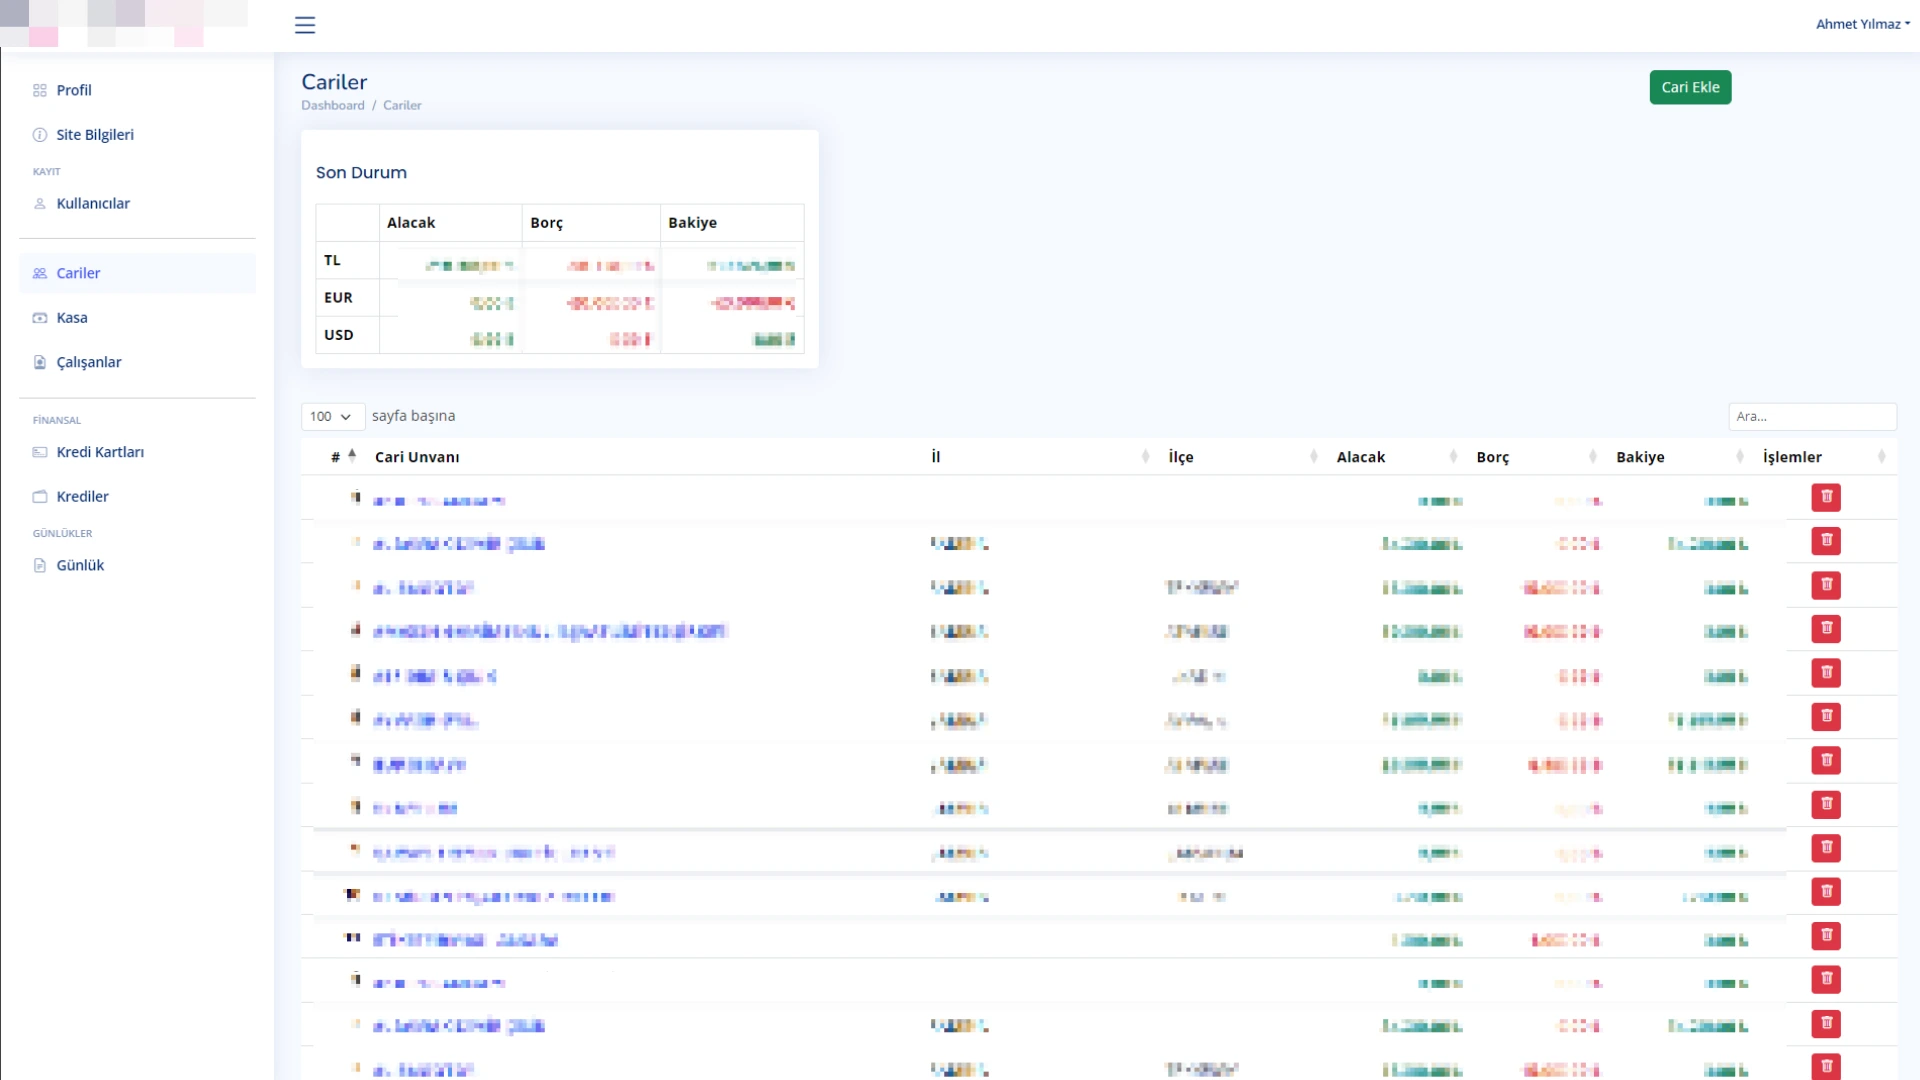Click the Ara search input field
The image size is (1920, 1080).
tap(1811, 416)
